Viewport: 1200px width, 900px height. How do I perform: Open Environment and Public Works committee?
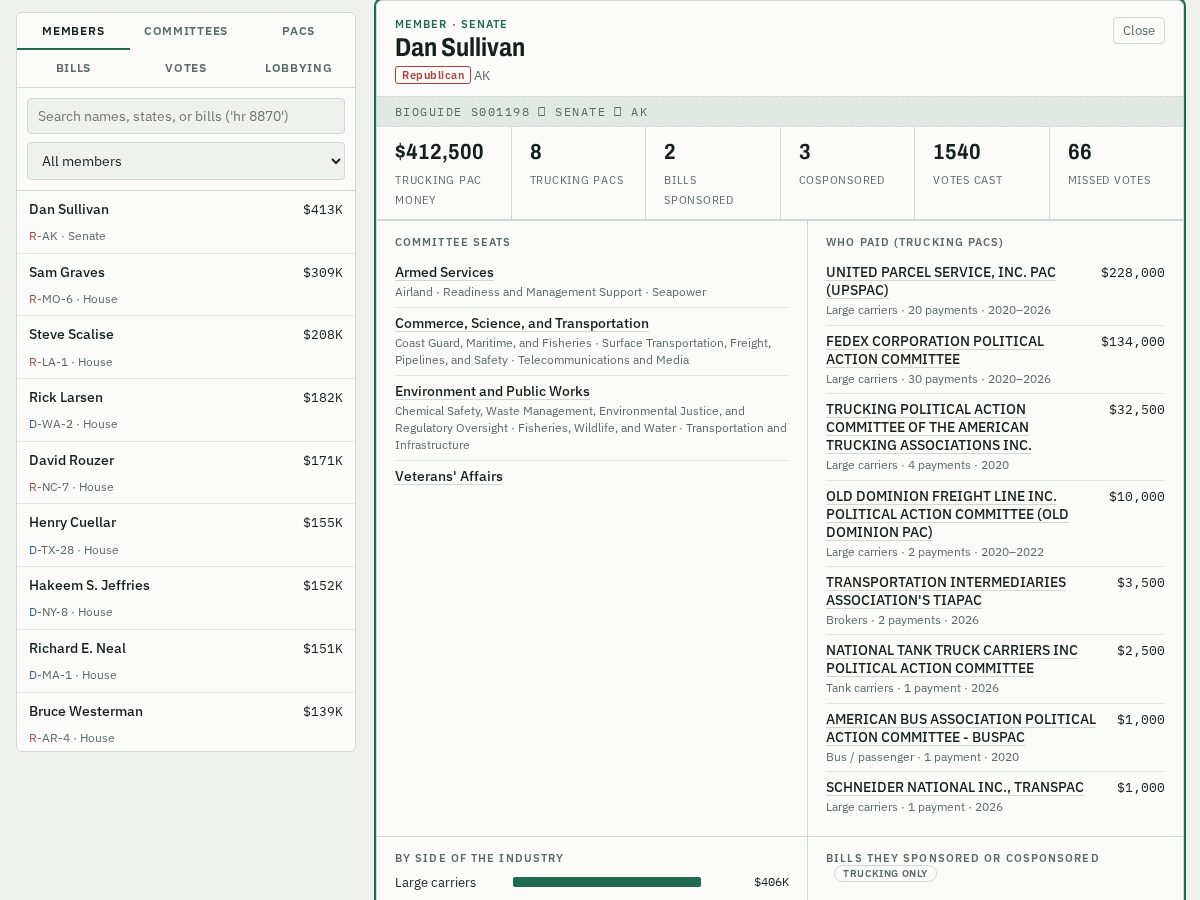[492, 391]
